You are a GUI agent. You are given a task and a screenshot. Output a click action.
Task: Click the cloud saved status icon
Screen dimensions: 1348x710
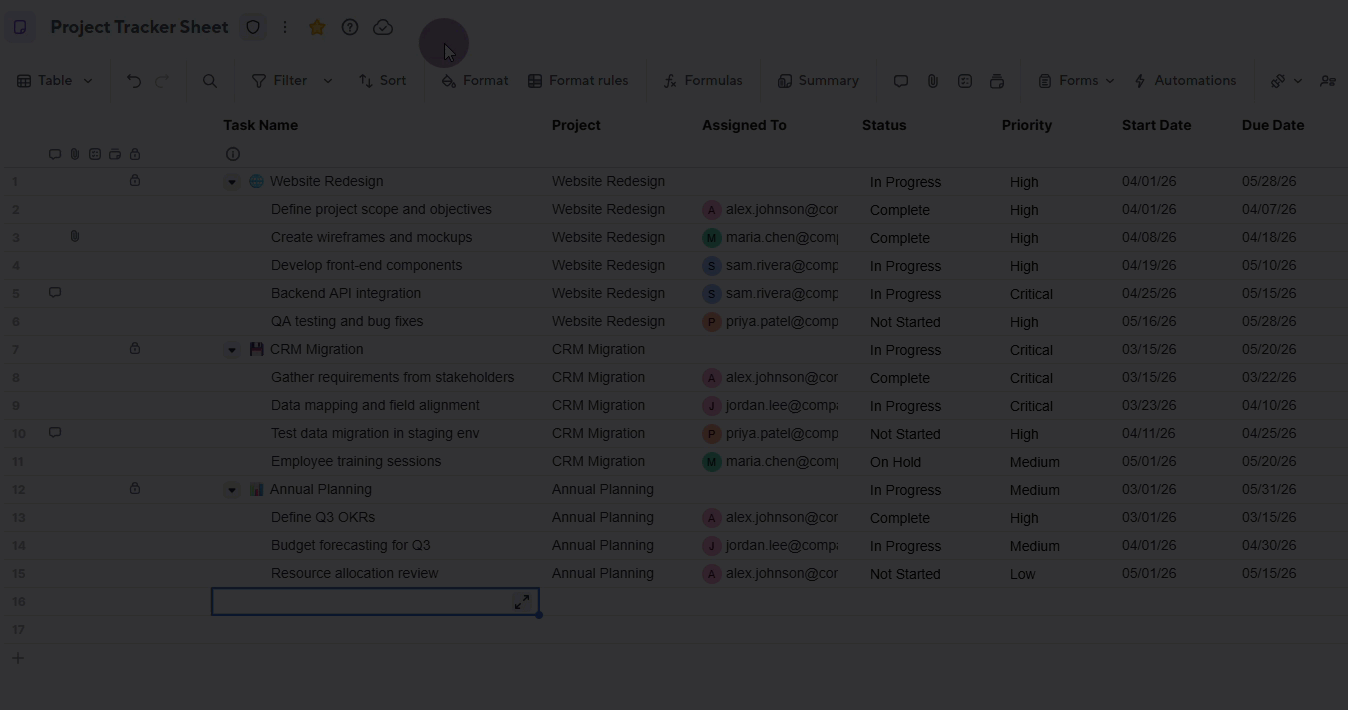(x=383, y=27)
